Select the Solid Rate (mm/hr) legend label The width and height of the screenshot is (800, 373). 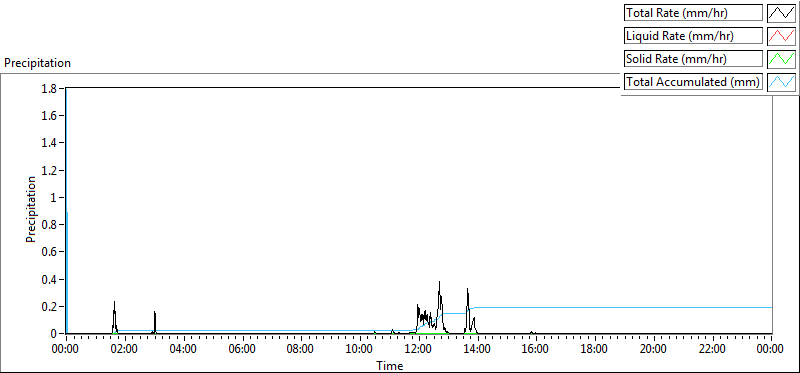coord(693,59)
